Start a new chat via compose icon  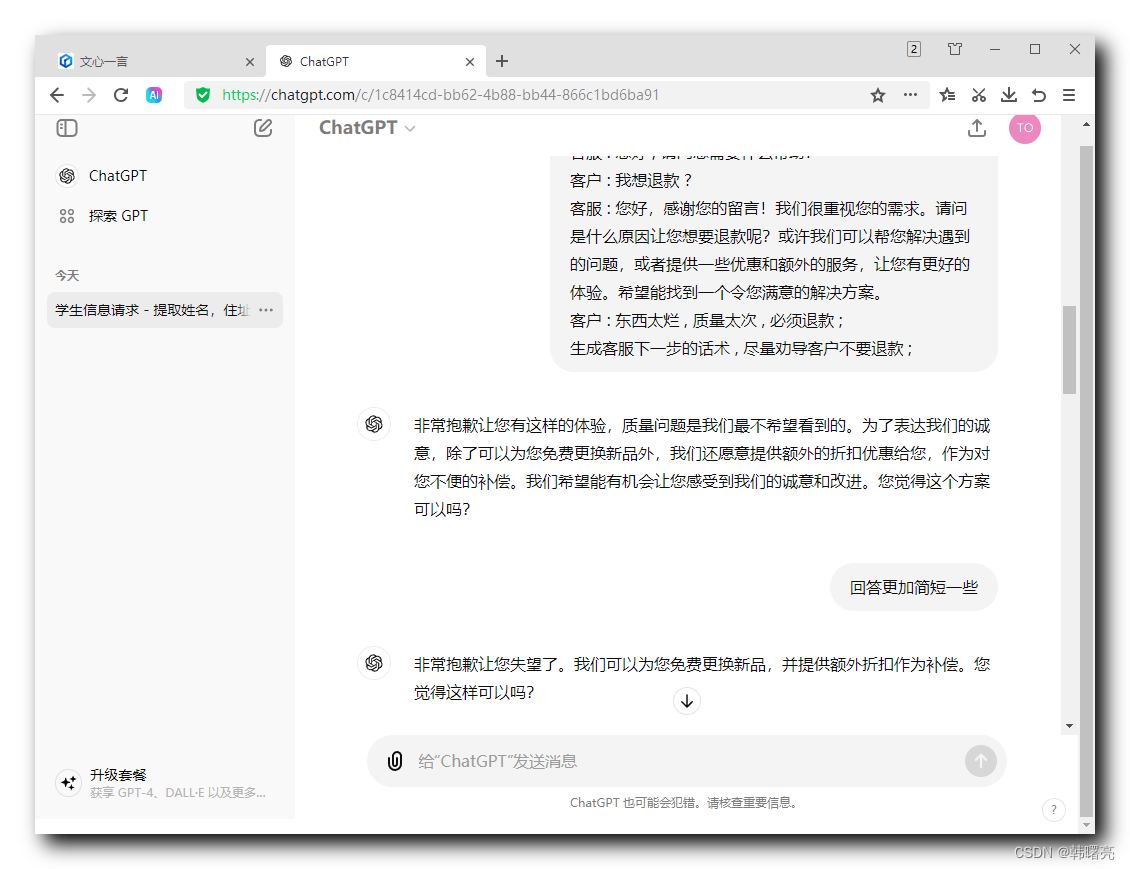[x=263, y=128]
